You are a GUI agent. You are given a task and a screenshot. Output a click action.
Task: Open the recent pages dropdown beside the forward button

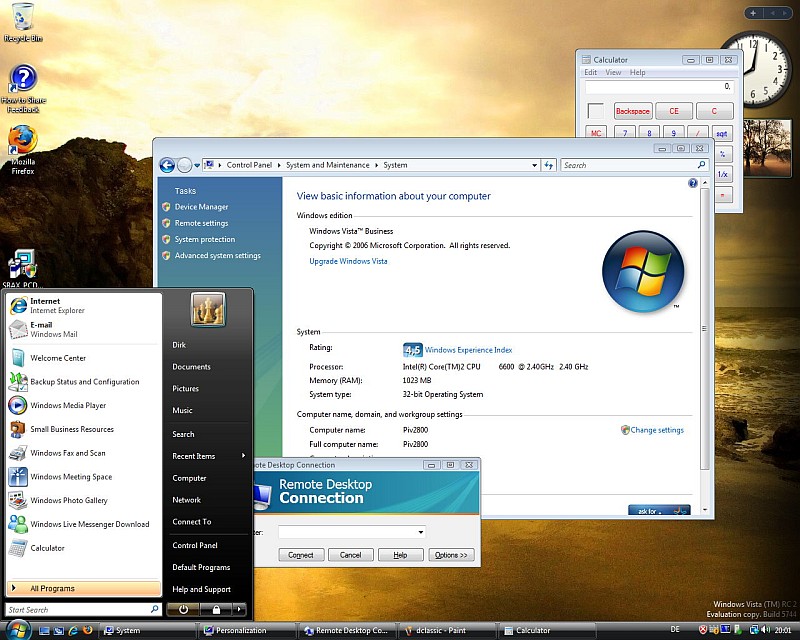pos(197,165)
